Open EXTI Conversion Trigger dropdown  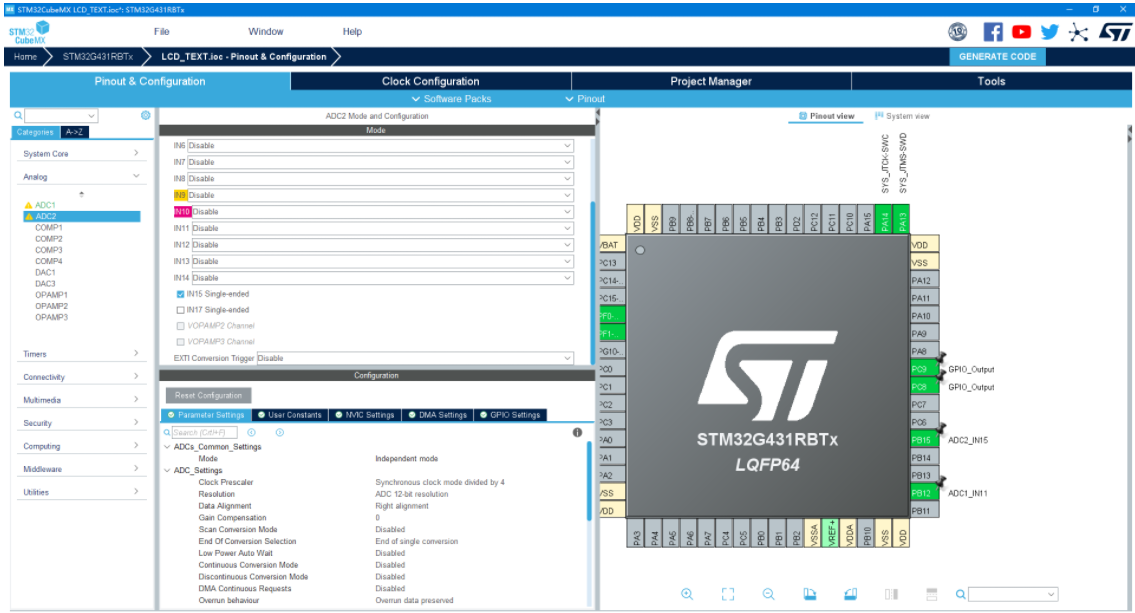415,358
